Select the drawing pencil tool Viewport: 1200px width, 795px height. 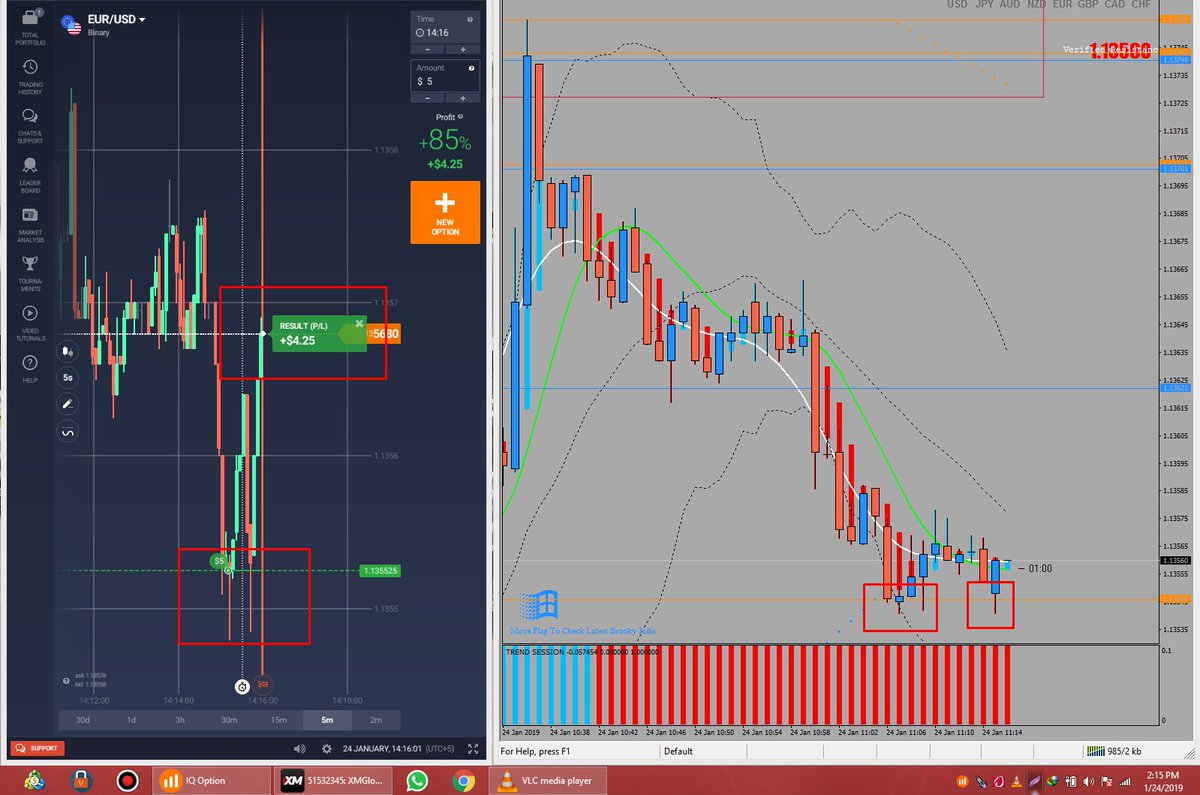click(x=68, y=405)
